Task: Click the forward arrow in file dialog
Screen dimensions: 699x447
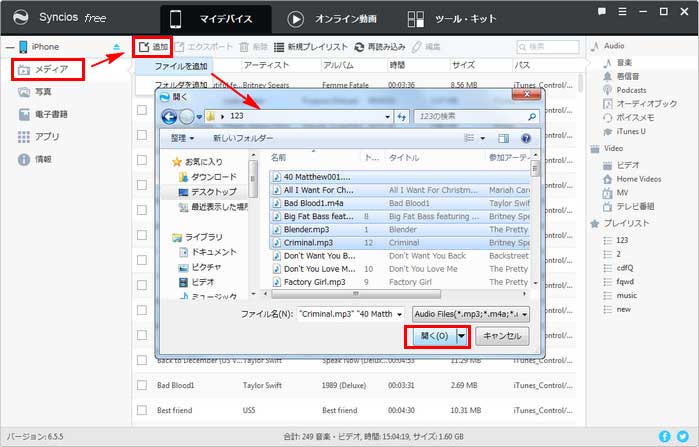Action: (187, 117)
